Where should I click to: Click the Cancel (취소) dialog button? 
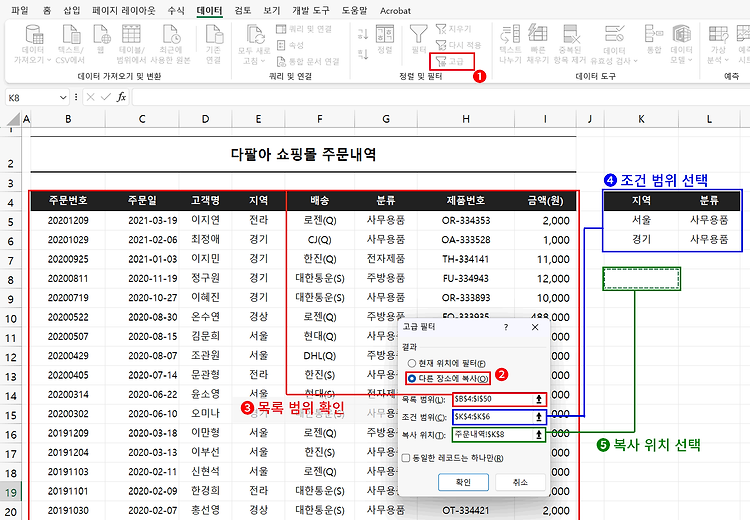click(x=520, y=482)
